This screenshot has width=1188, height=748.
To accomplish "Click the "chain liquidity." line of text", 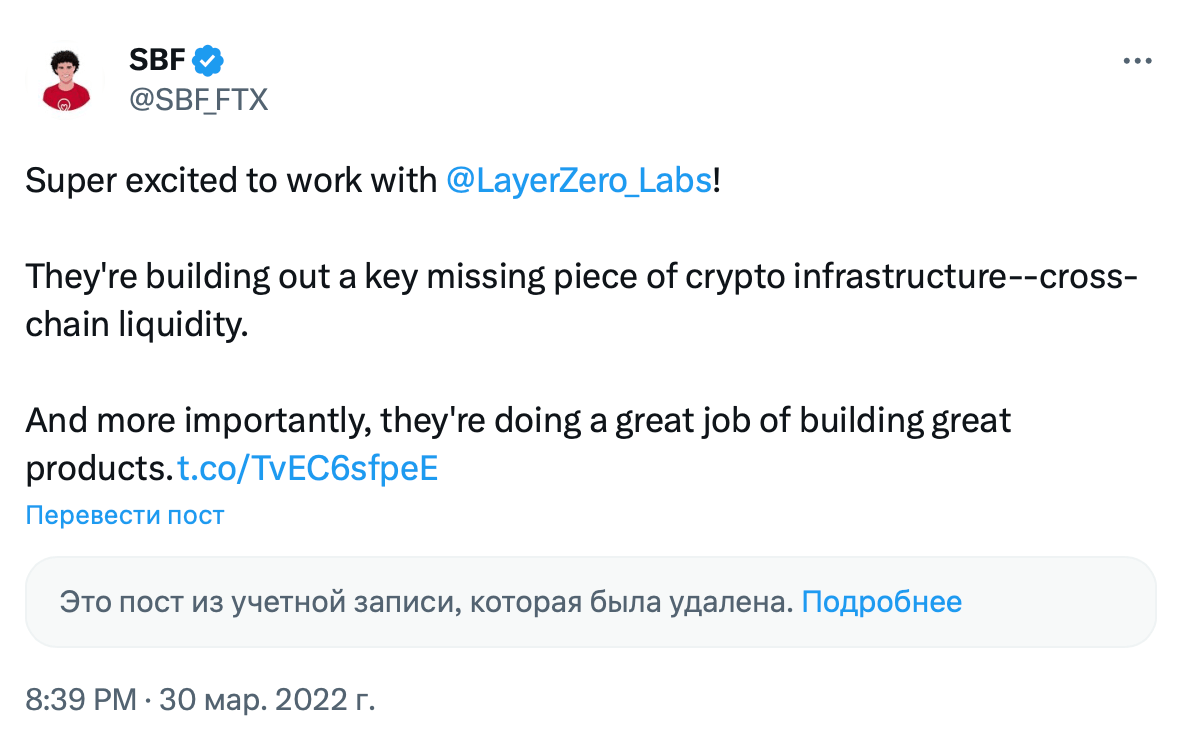I will 135,325.
